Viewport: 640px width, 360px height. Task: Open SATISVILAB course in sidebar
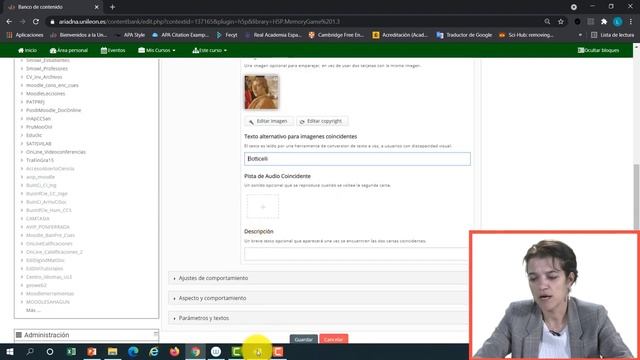pos(39,144)
